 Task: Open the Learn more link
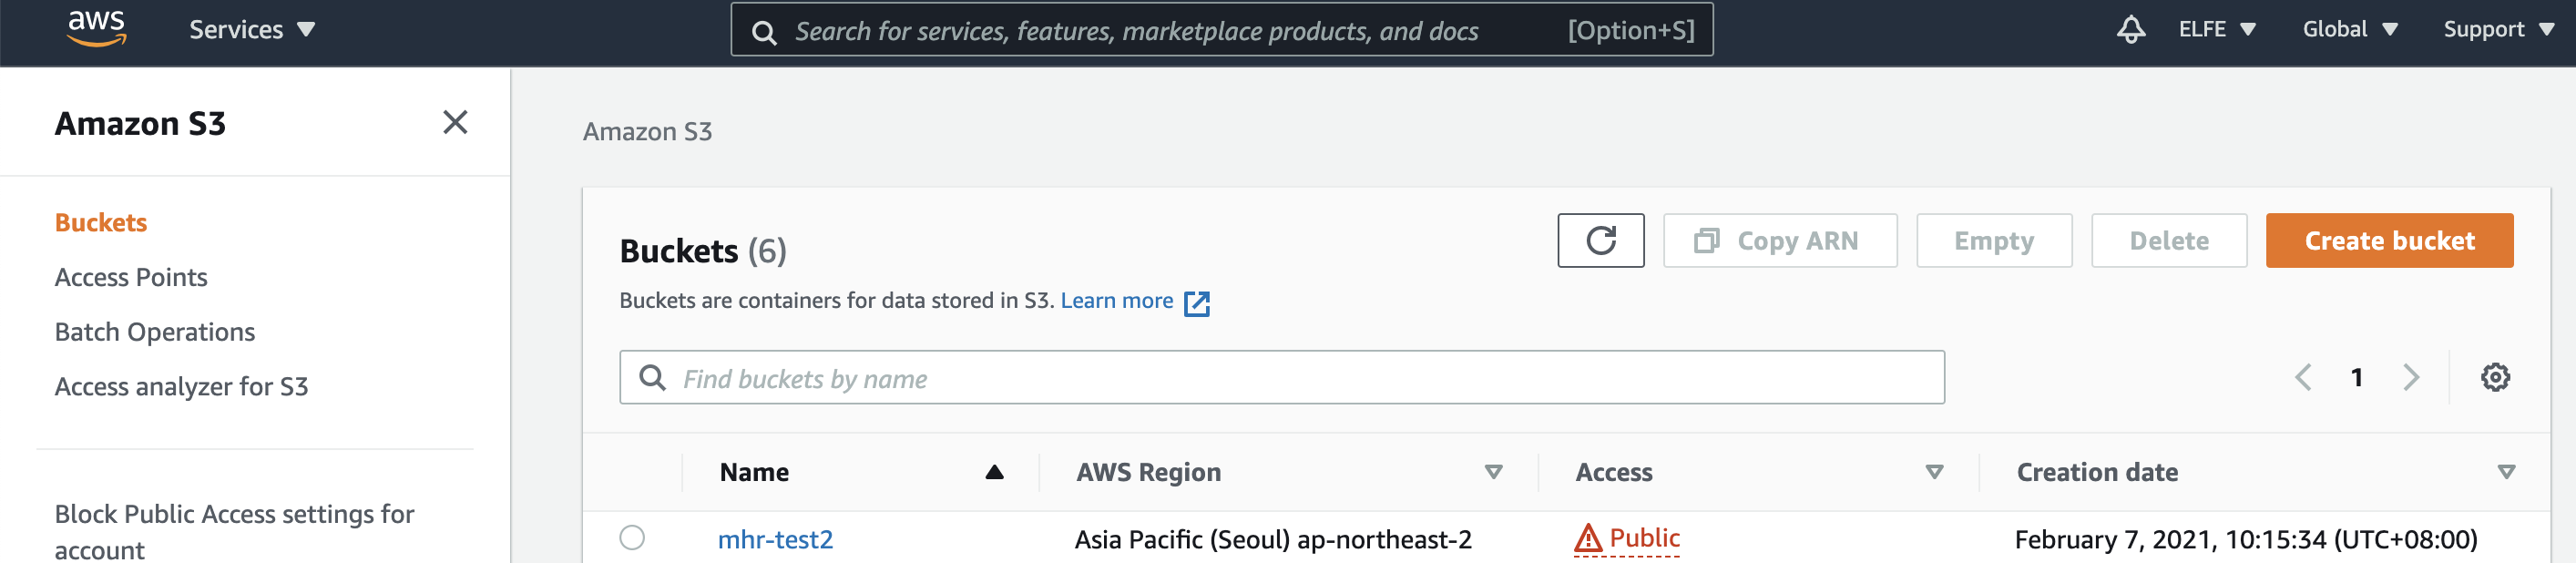click(x=1116, y=301)
